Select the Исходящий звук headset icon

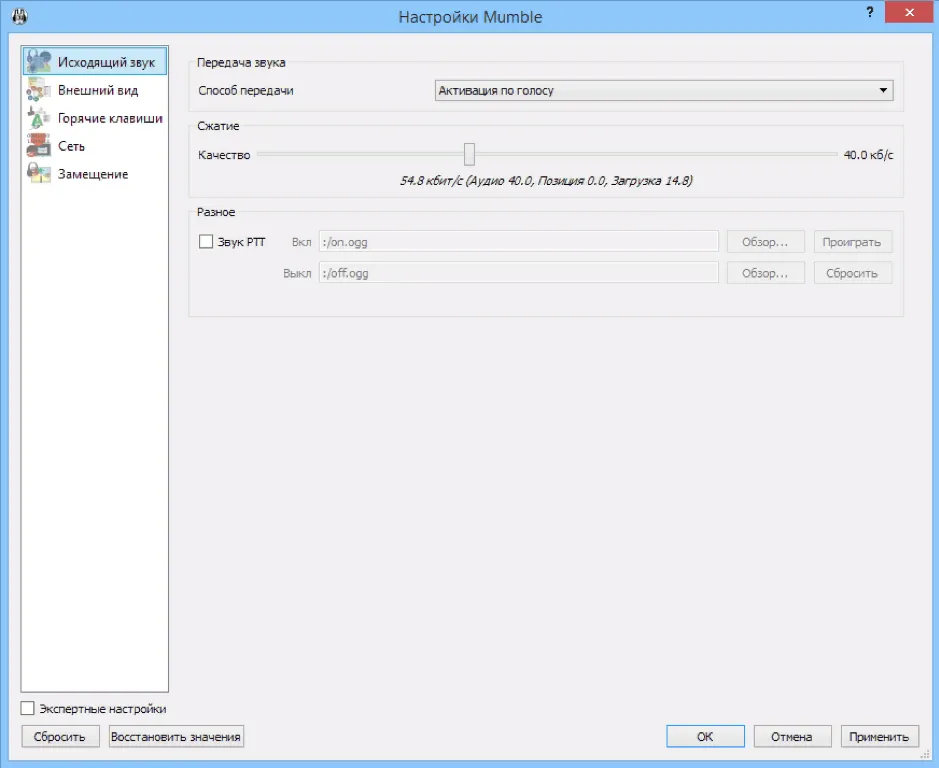tap(38, 61)
